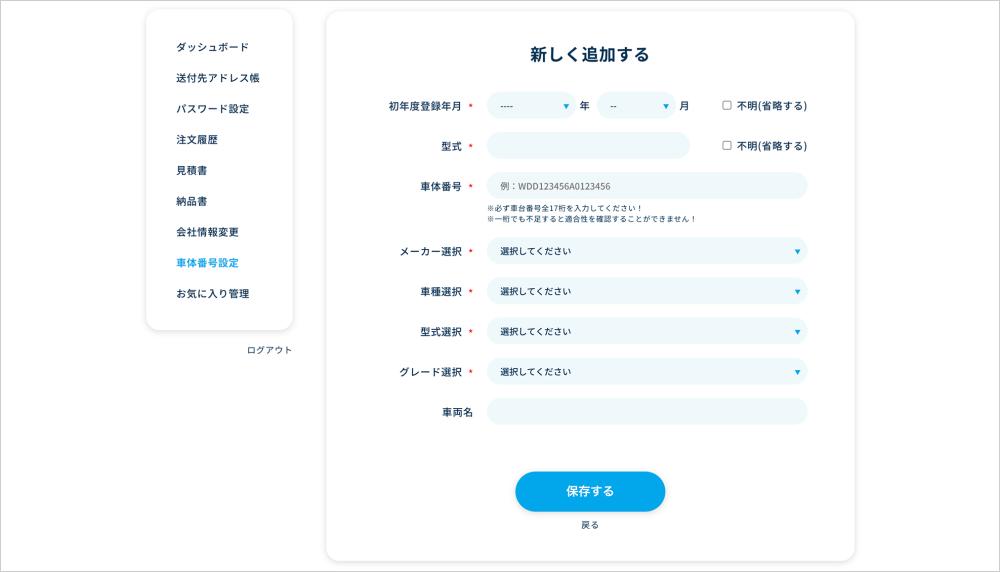Select パスワード設定 in sidebar
This screenshot has height=572, width=1000.
(x=212, y=109)
